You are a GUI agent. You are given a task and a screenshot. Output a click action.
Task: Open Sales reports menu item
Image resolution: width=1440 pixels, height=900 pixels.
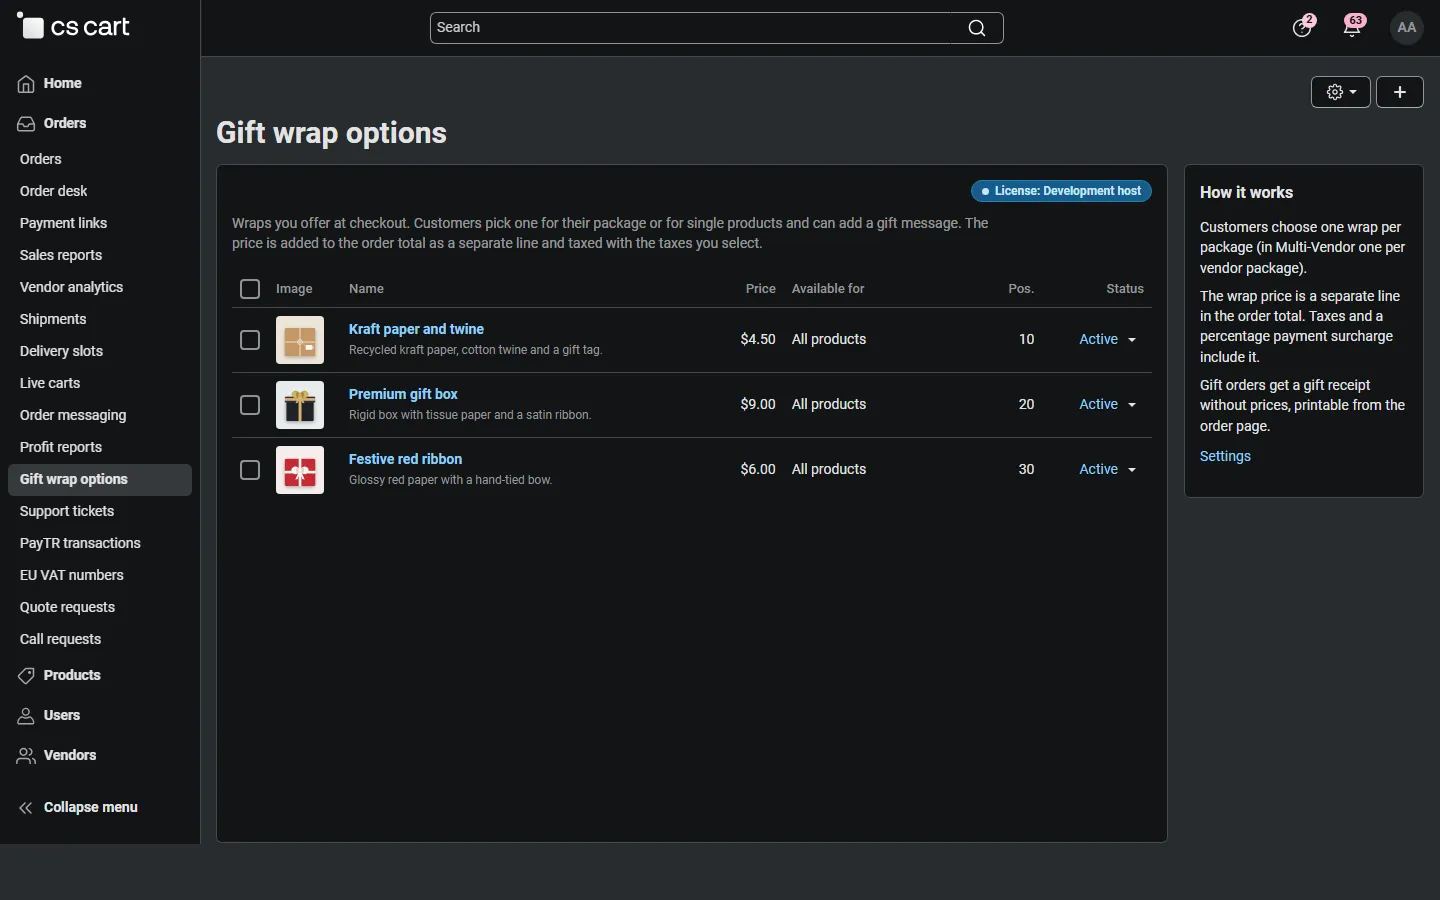(x=61, y=255)
